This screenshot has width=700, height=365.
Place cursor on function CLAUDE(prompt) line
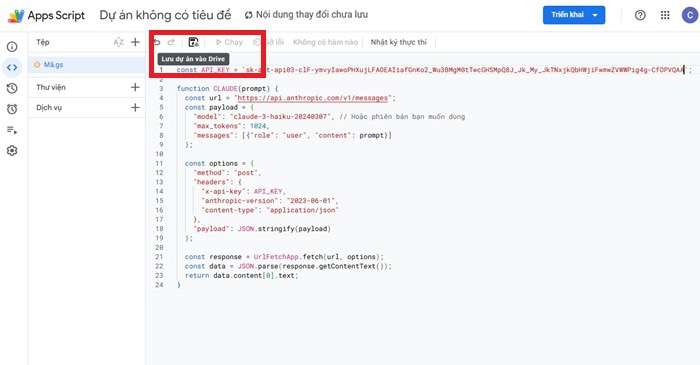point(227,88)
